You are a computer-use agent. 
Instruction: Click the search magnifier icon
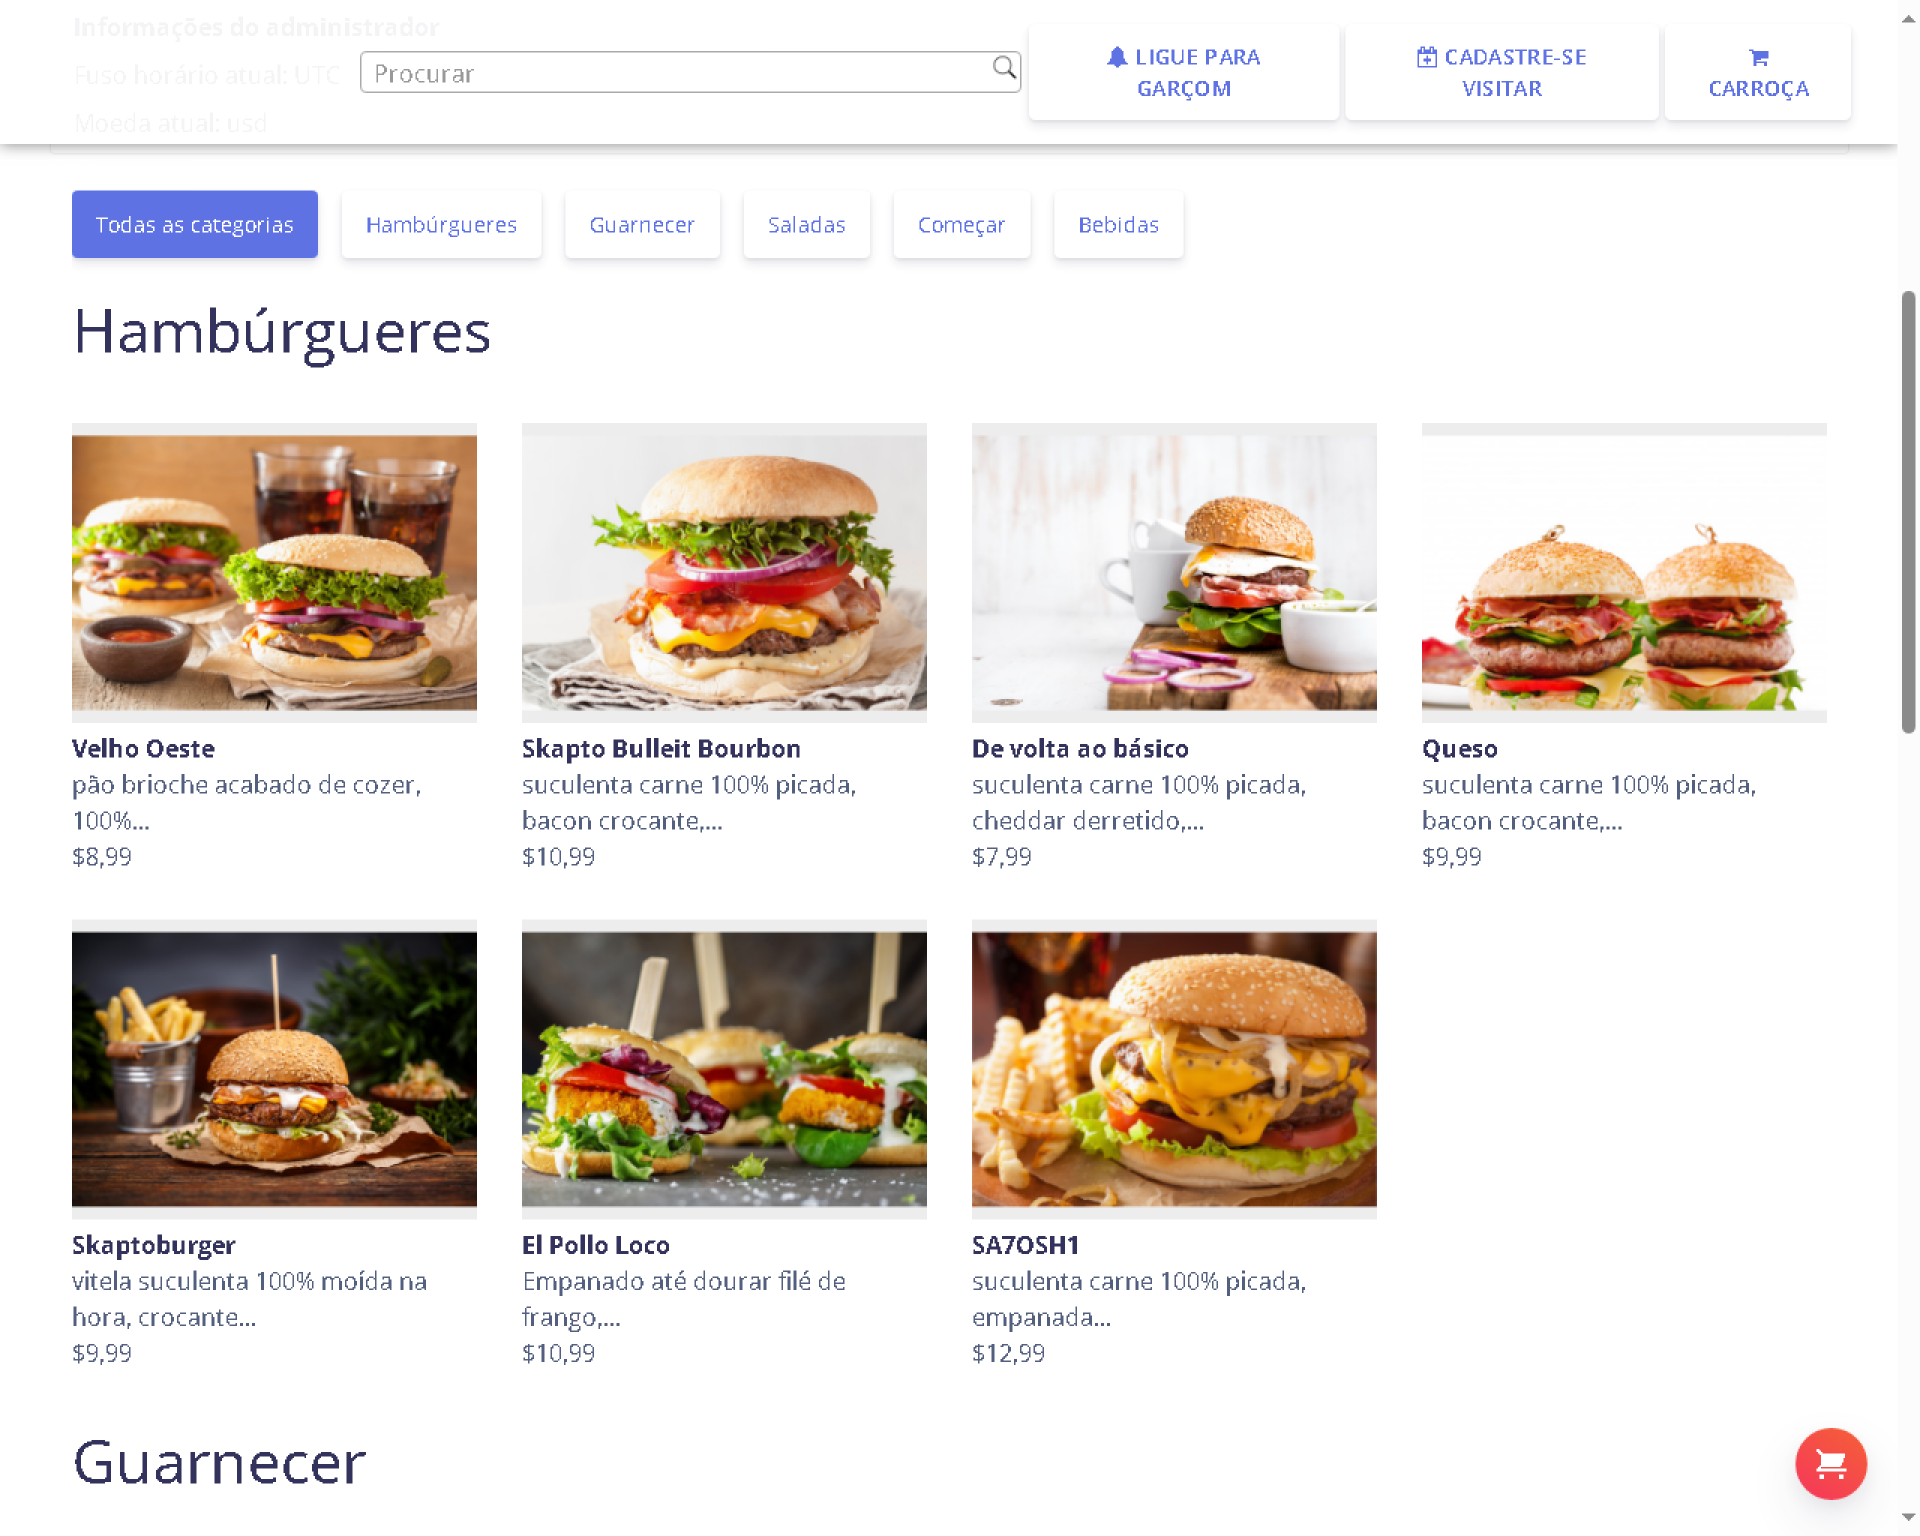coord(1004,67)
